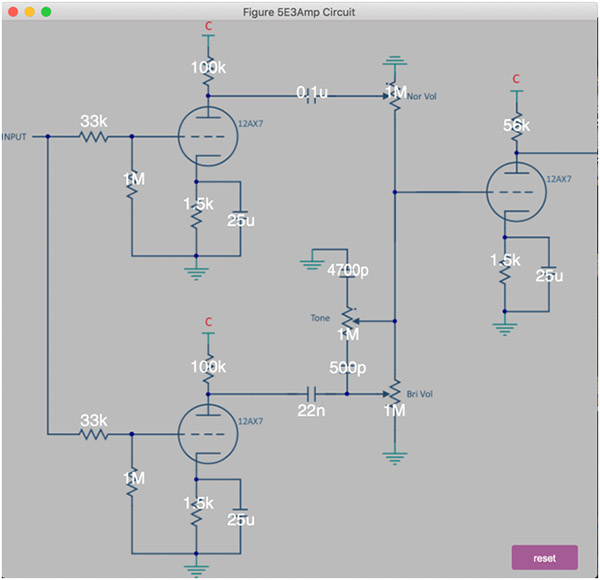Viewport: 600px width, 580px height.
Task: Maximize the window with the green button
Action: (46, 12)
